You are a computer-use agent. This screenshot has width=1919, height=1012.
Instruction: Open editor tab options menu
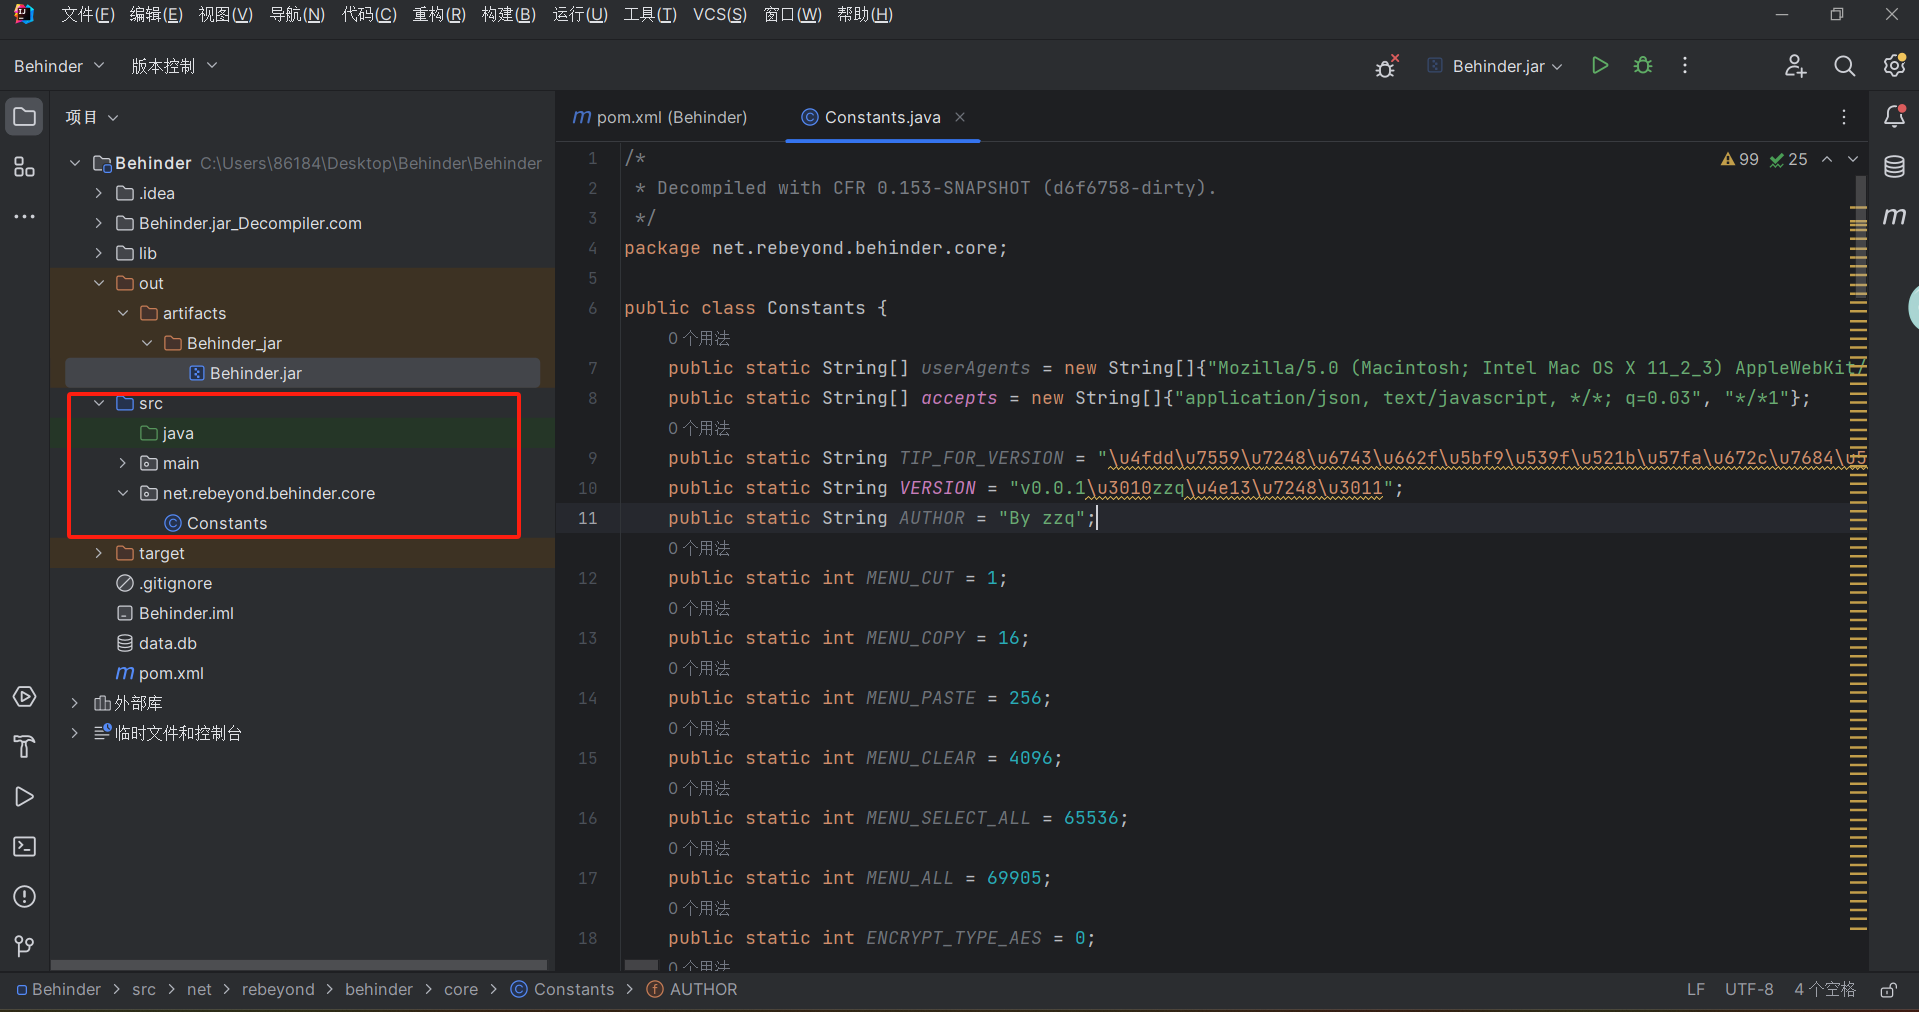coord(1844,117)
